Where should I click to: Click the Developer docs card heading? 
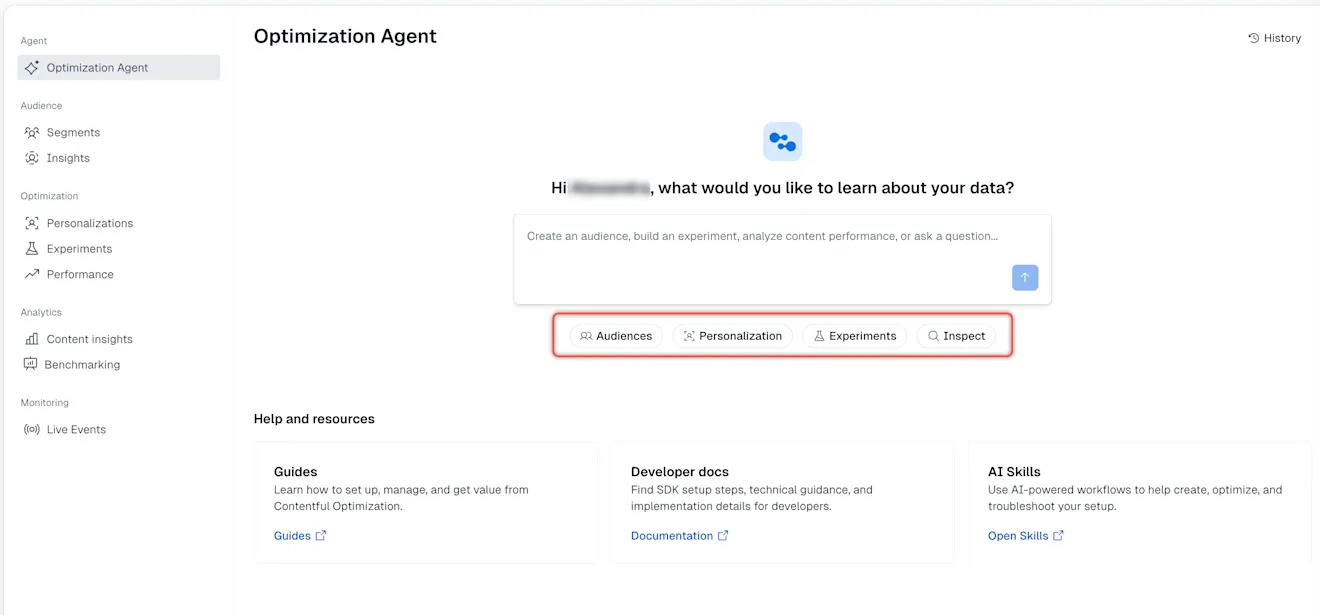point(680,472)
